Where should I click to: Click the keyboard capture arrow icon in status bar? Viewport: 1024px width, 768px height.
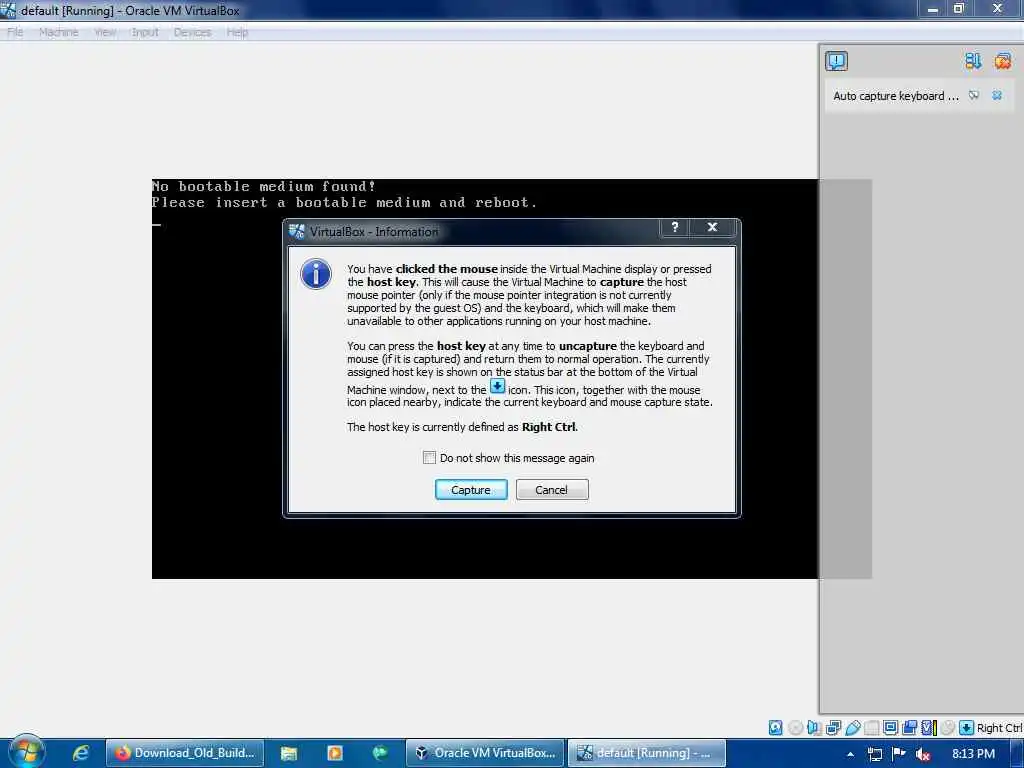pyautogui.click(x=967, y=728)
